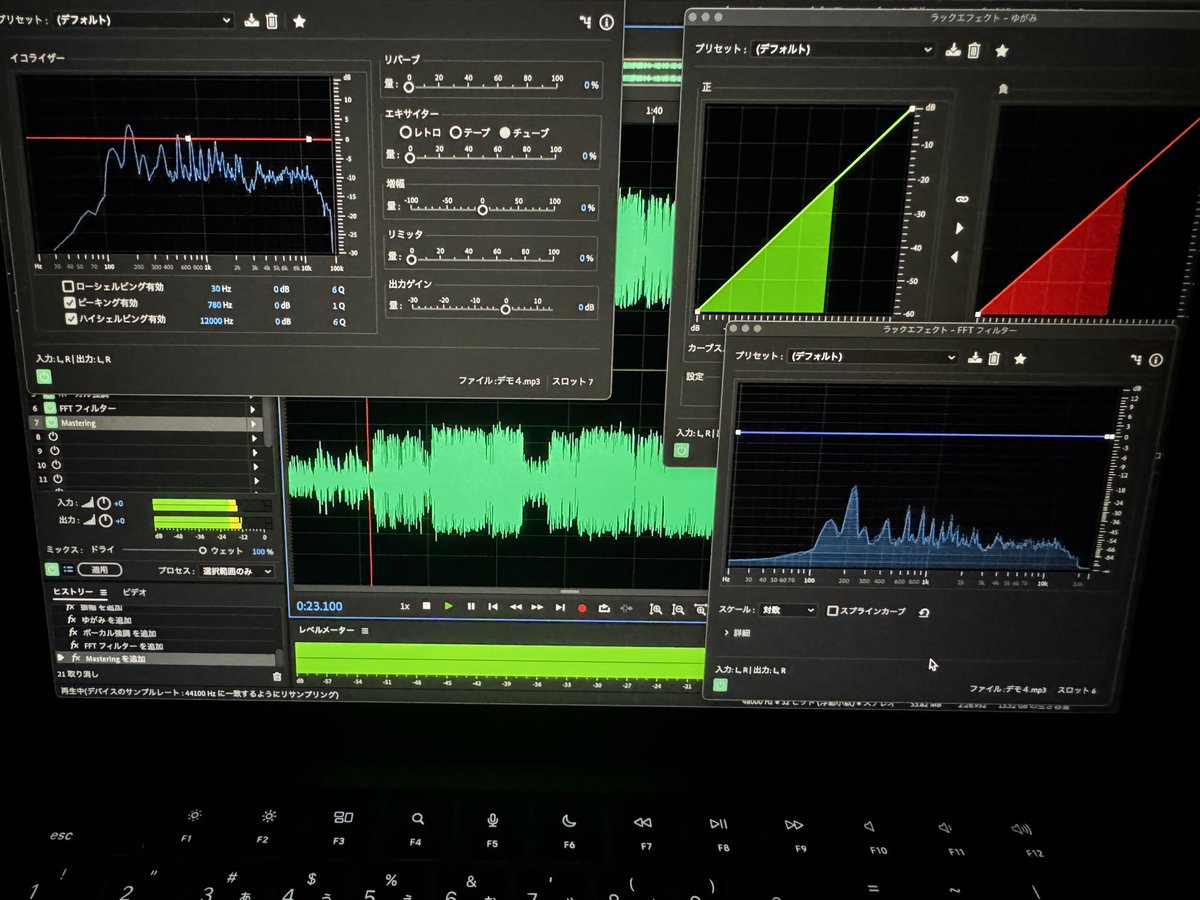Viewport: 1200px width, 900px height.
Task: Toggle power for Mastering rack slot
Action: point(51,424)
